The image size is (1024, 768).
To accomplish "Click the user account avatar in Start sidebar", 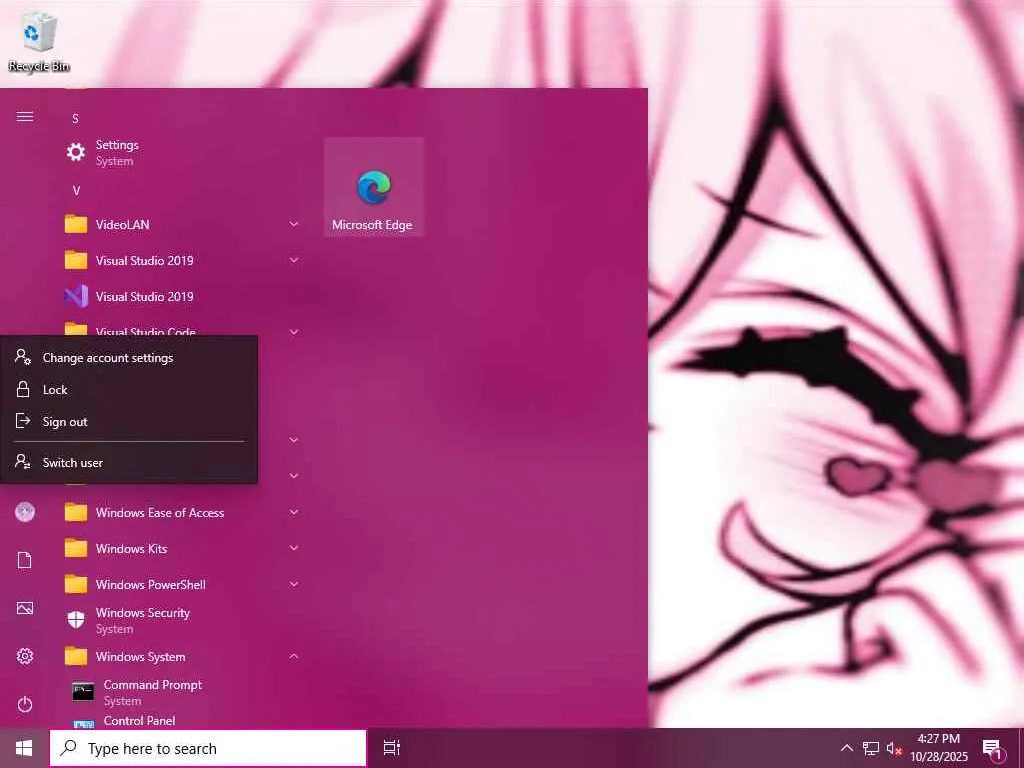I will coord(25,512).
